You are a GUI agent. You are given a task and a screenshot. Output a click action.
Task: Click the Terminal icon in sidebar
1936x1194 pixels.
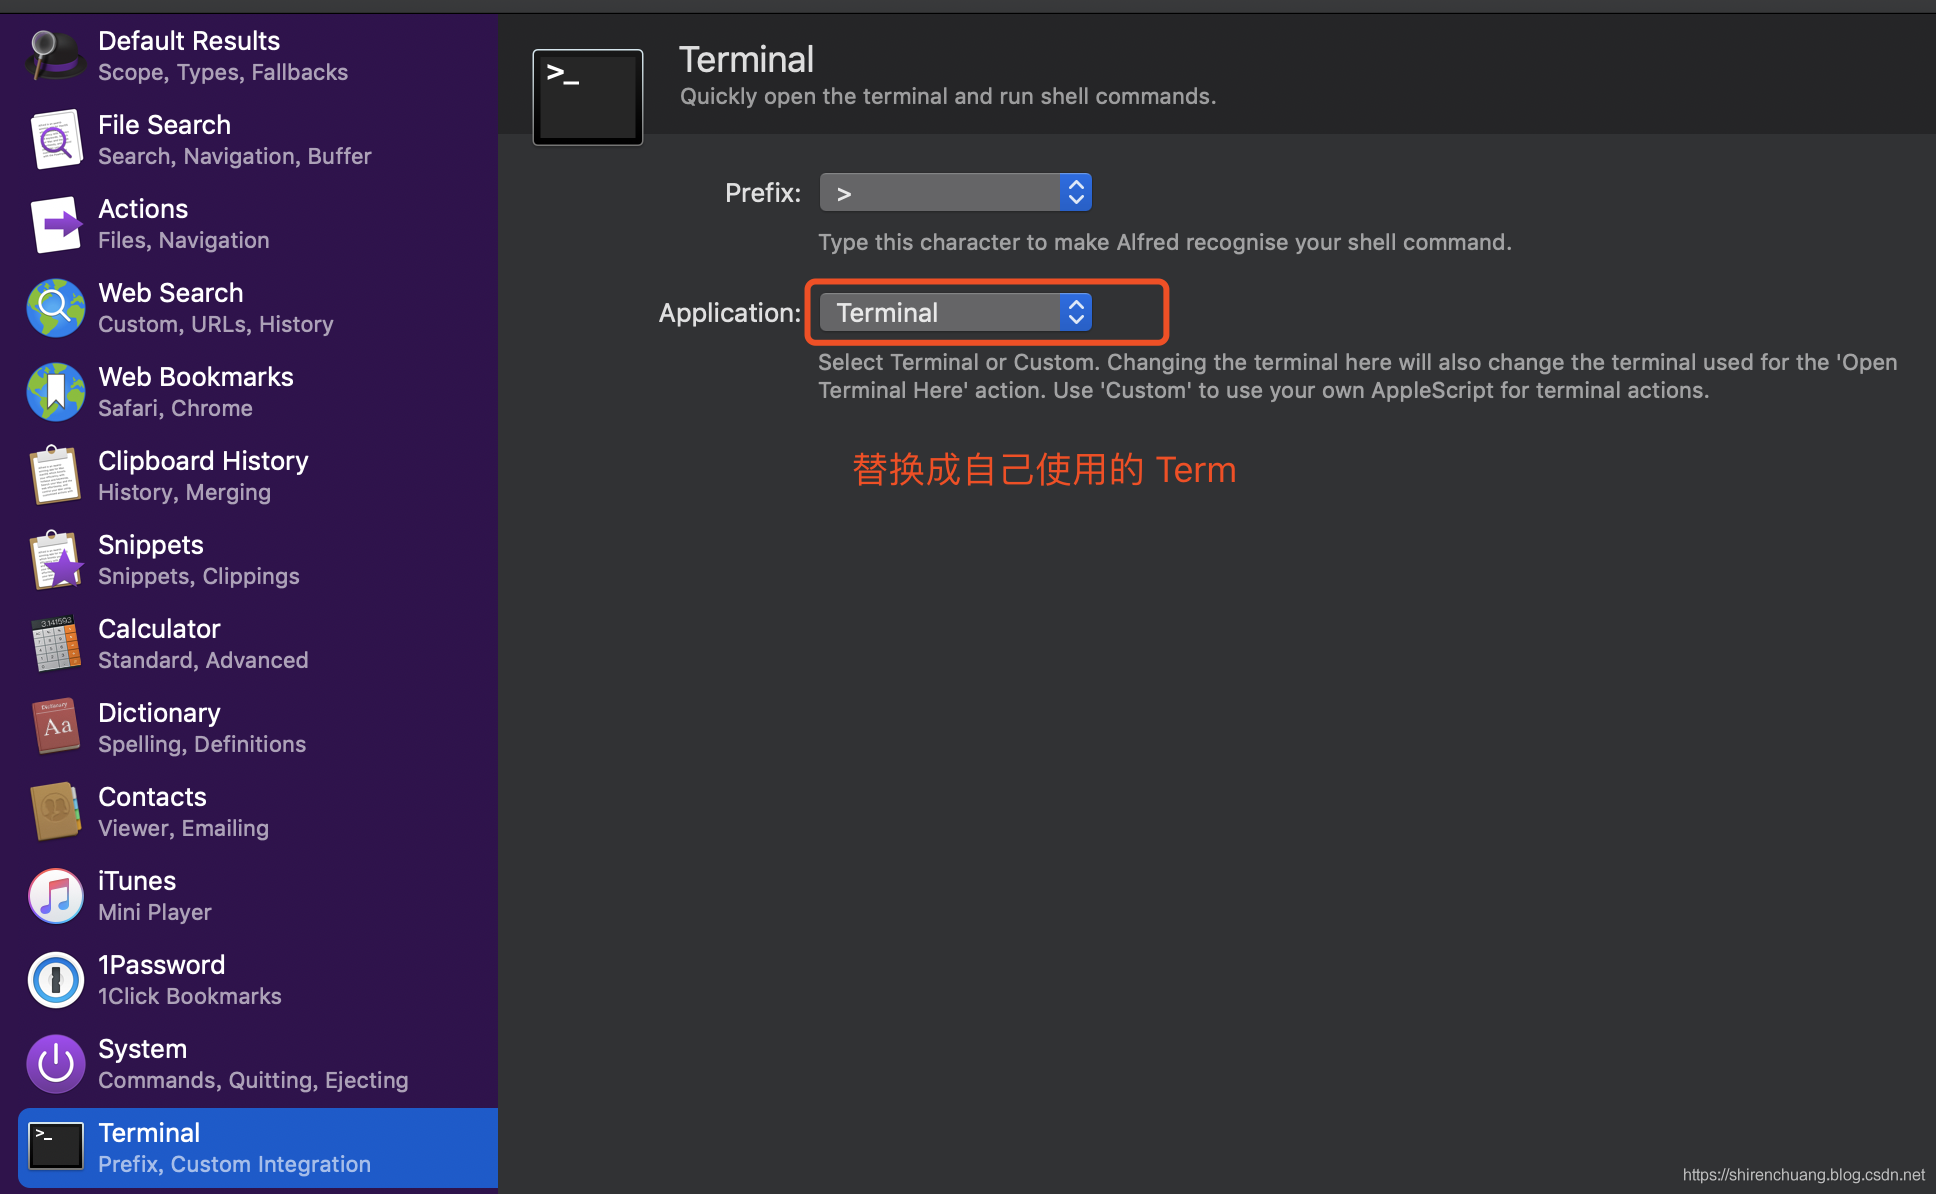pyautogui.click(x=55, y=1147)
